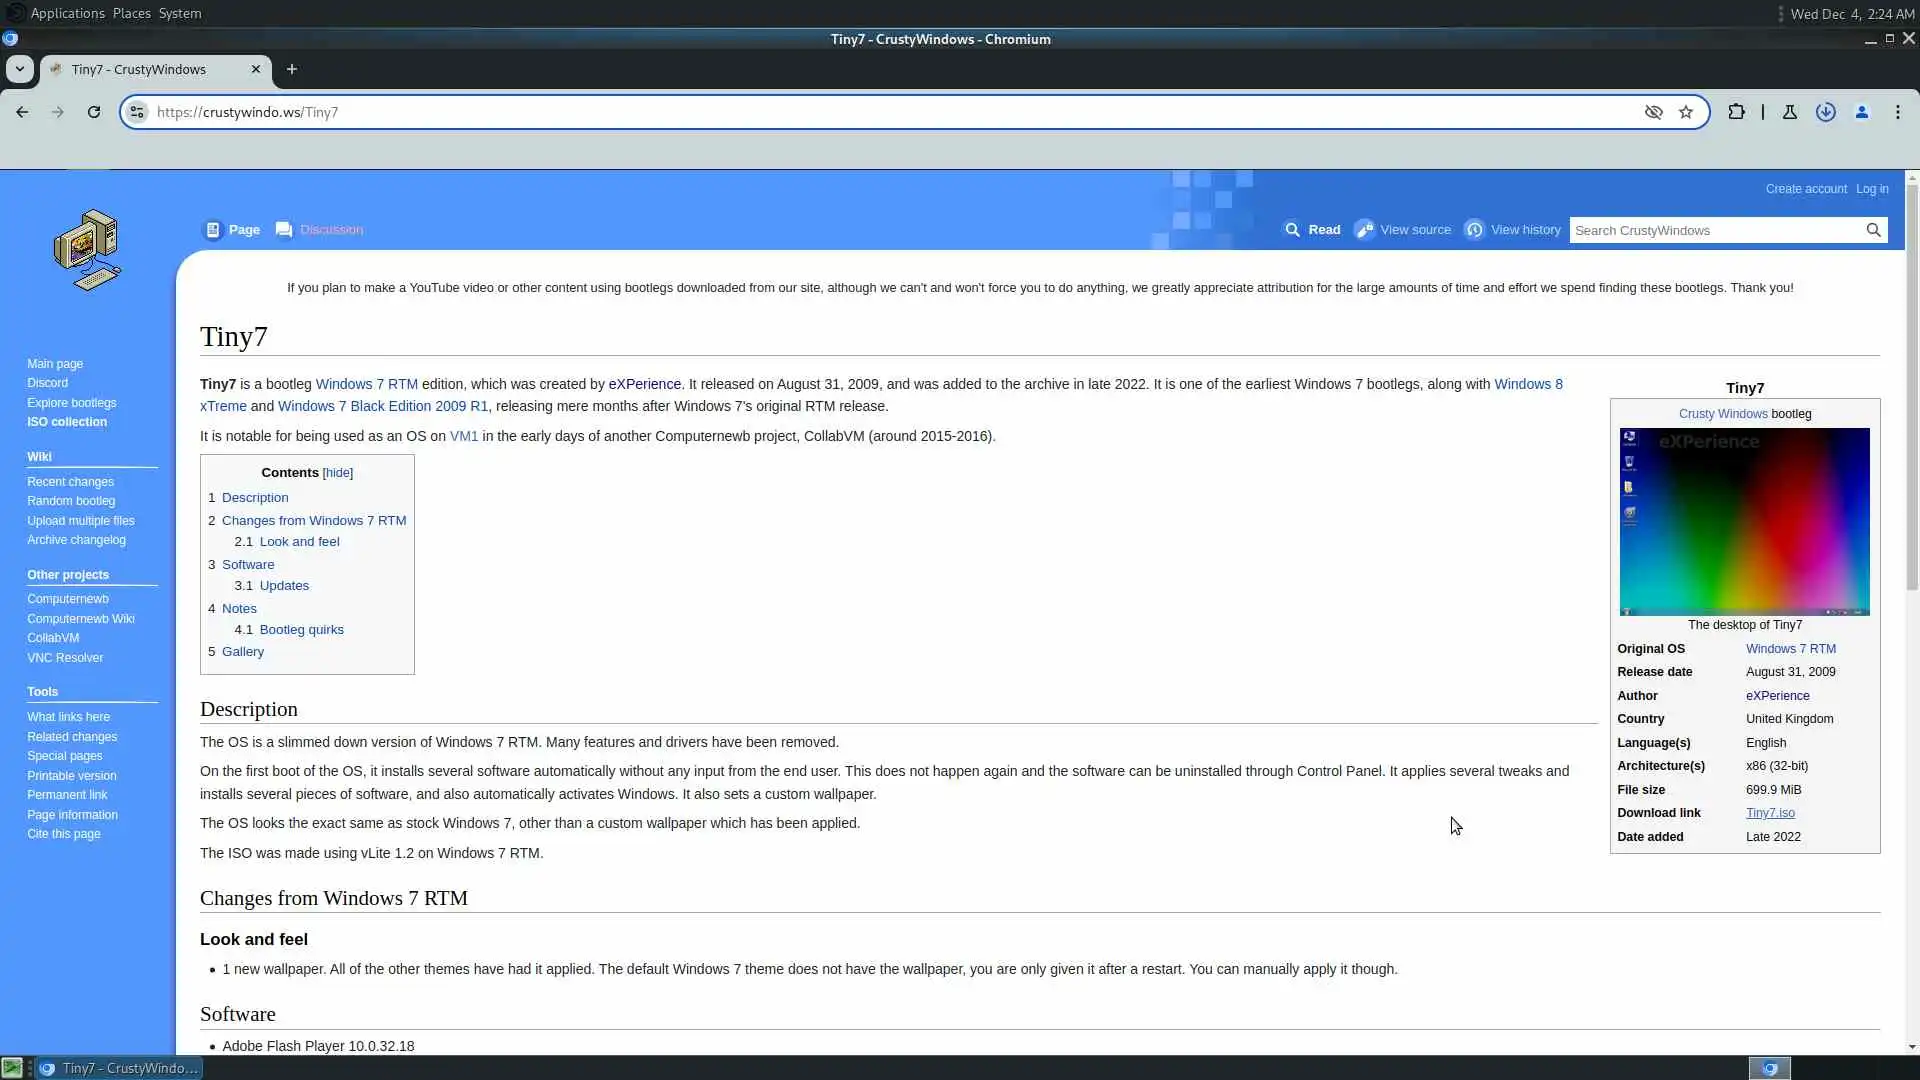Bookmark this page with star icon

click(x=1686, y=112)
